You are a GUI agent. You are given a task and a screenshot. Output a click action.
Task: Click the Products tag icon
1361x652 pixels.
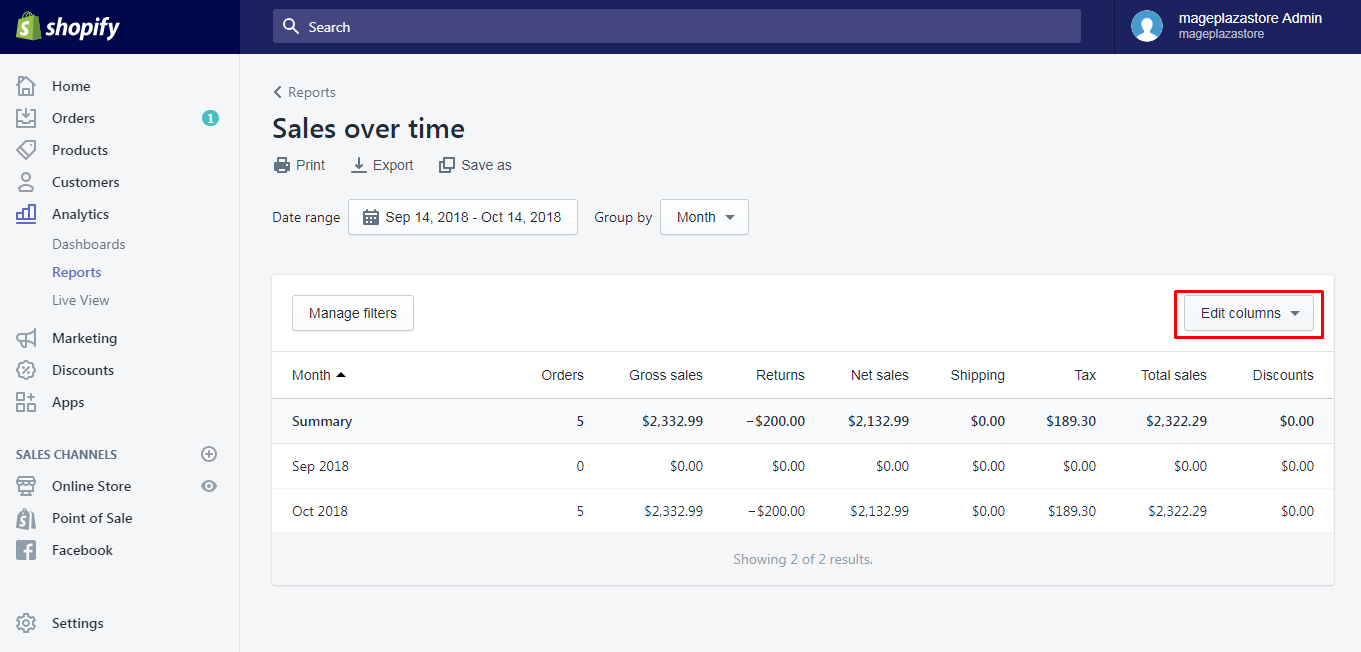tap(26, 150)
